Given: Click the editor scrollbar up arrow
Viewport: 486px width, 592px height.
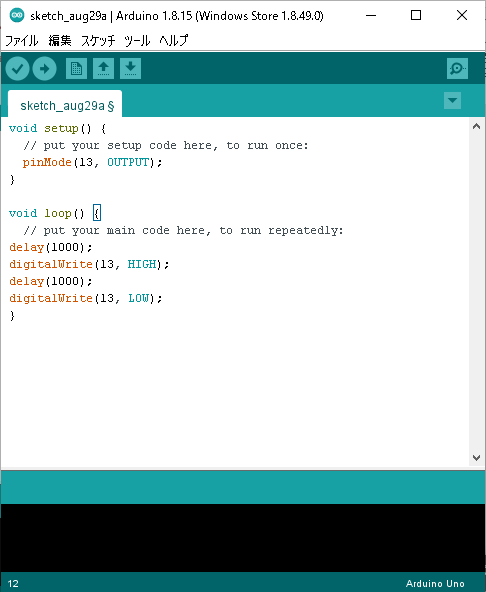Looking at the screenshot, I should coord(476,126).
